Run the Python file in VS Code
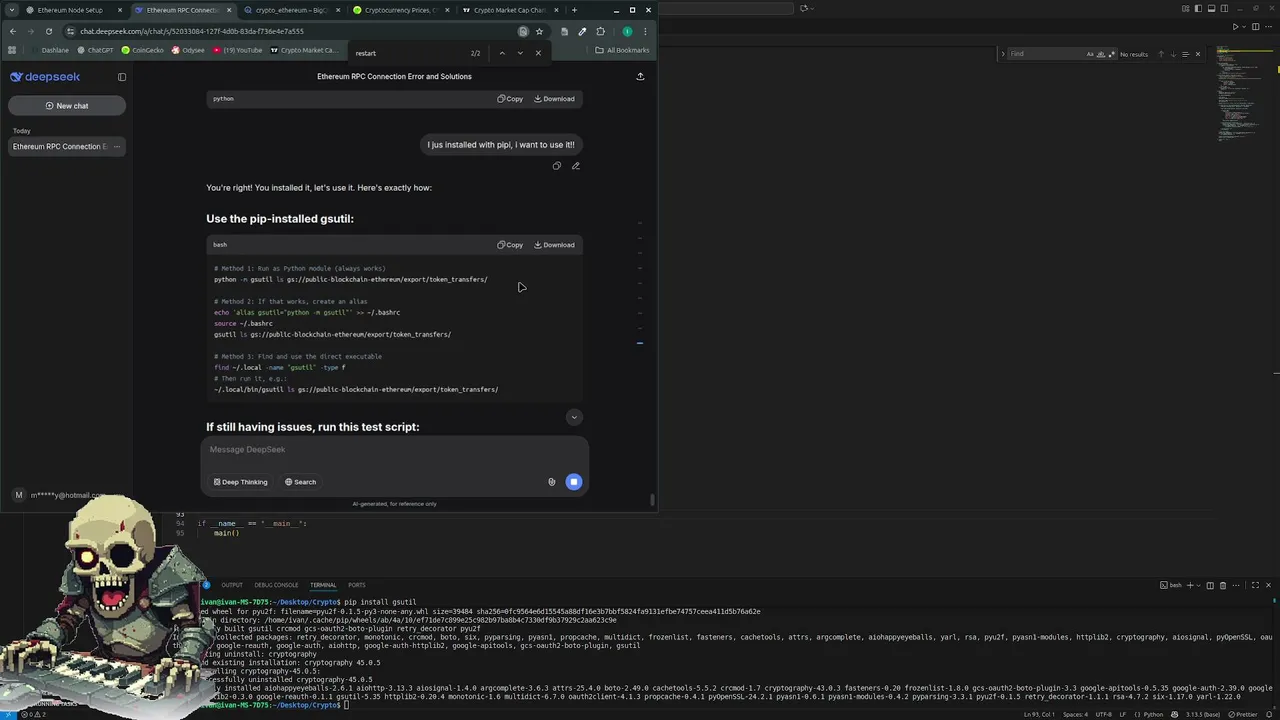 (1235, 27)
